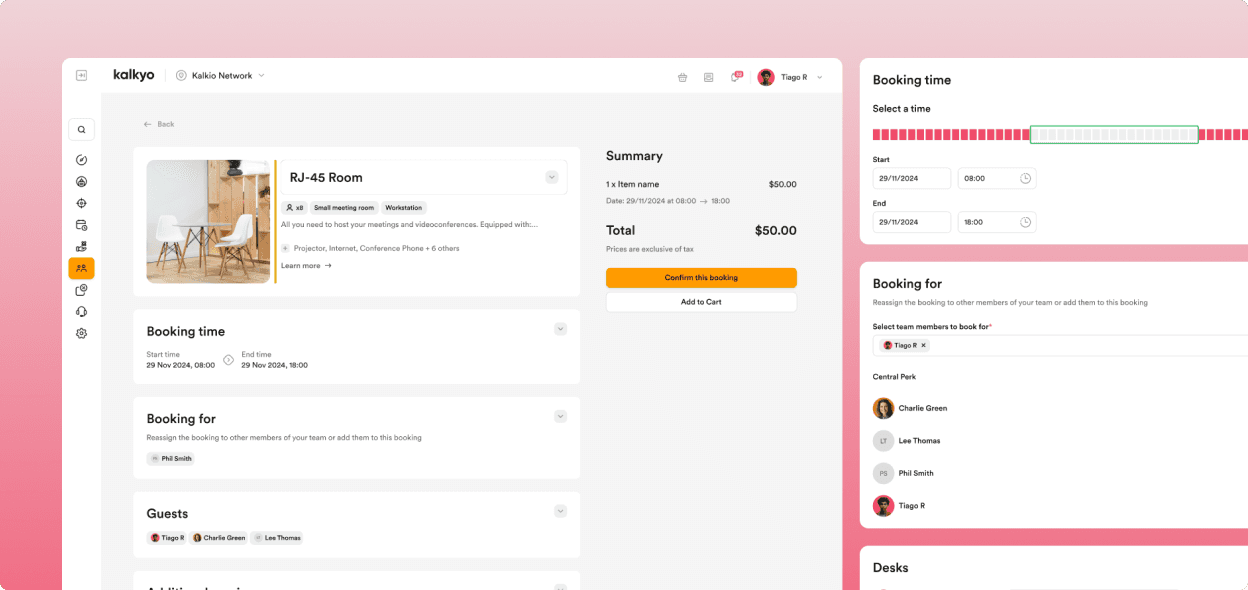
Task: Click the inbox tray icon in header
Action: tap(708, 77)
